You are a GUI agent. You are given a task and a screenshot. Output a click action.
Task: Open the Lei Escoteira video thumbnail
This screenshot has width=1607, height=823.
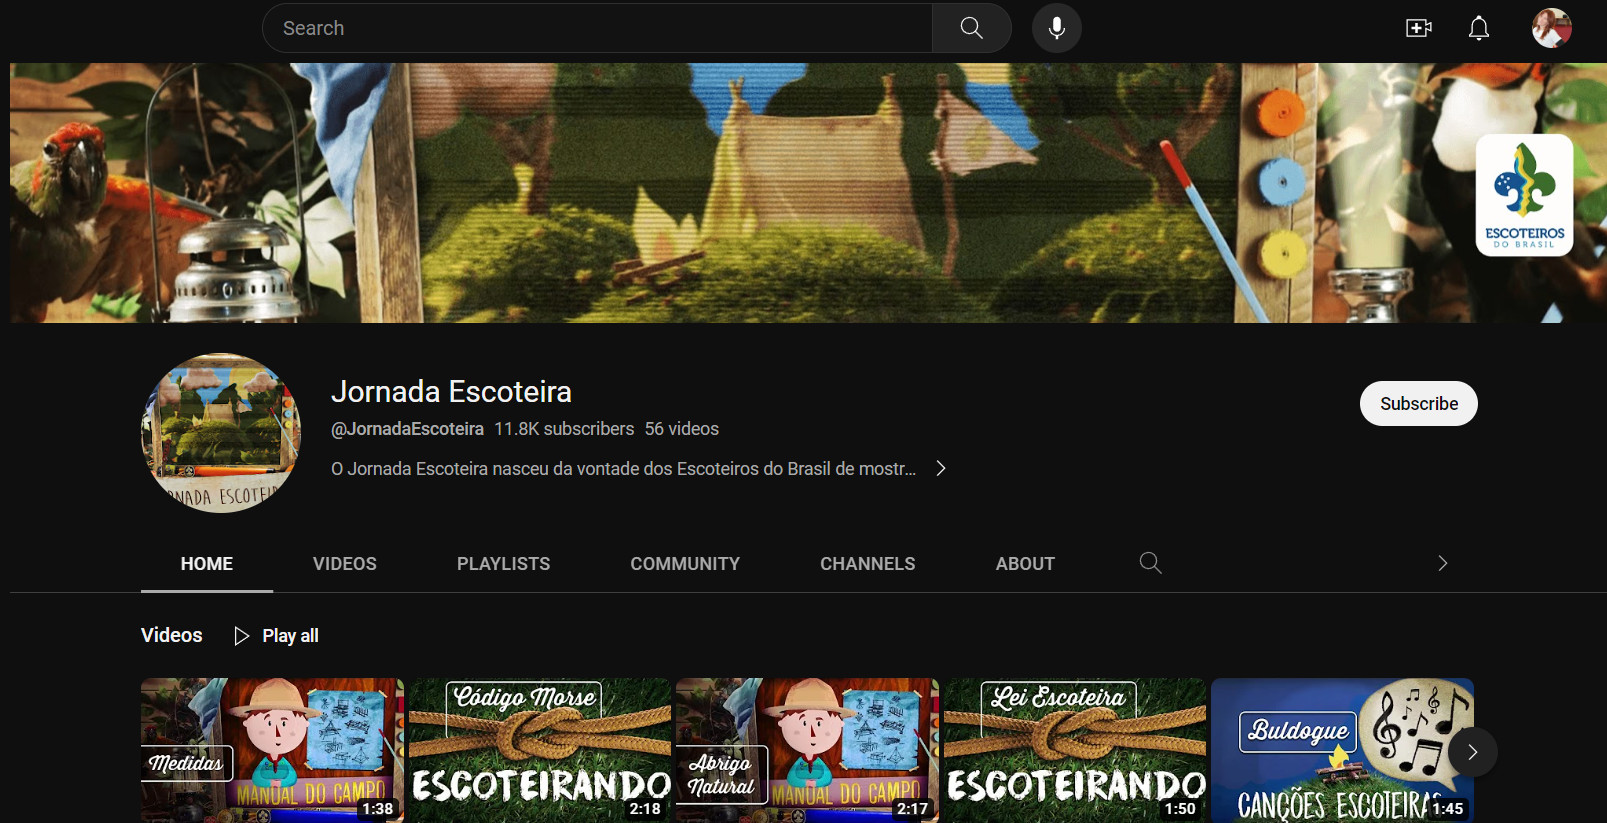pyautogui.click(x=1075, y=750)
